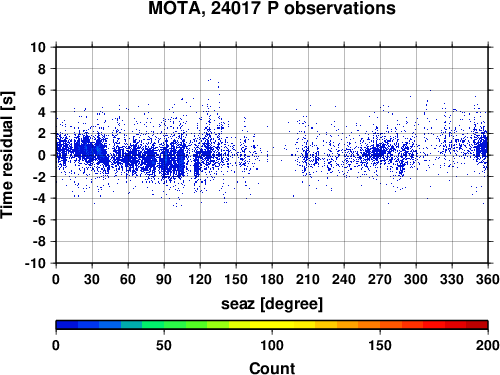Click the y-axis tick label 10

[x=38, y=47]
